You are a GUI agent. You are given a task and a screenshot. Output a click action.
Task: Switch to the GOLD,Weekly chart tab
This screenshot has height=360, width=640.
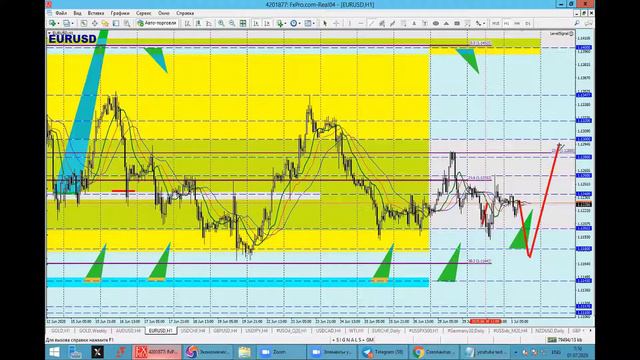pyautogui.click(x=93, y=331)
